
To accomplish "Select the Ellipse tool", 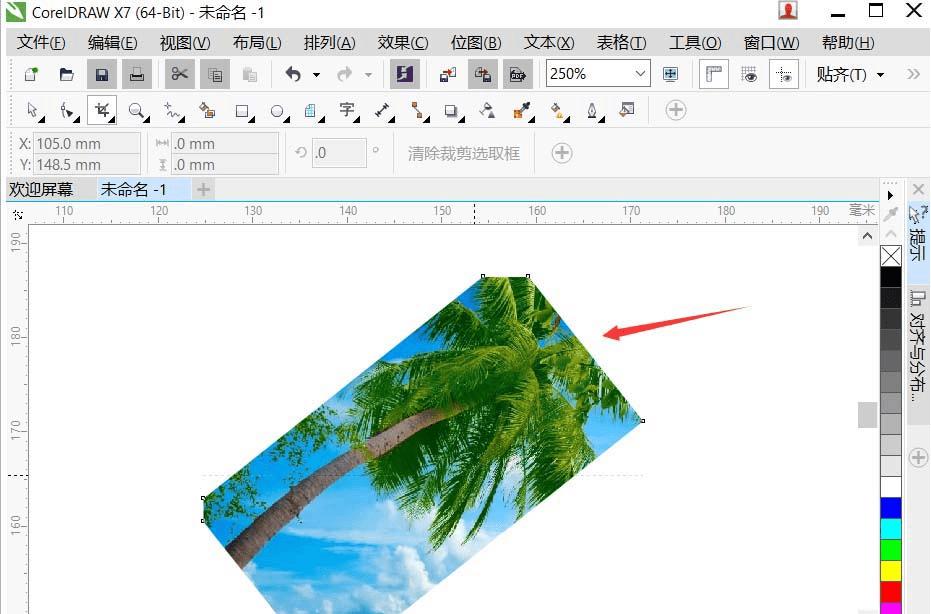I will [x=277, y=110].
